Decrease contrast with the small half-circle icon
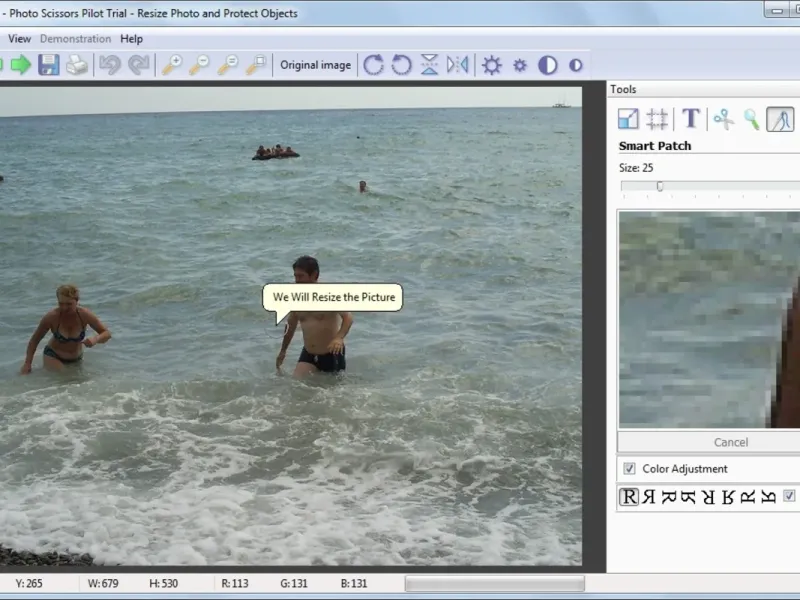The image size is (800, 600). pyautogui.click(x=576, y=65)
